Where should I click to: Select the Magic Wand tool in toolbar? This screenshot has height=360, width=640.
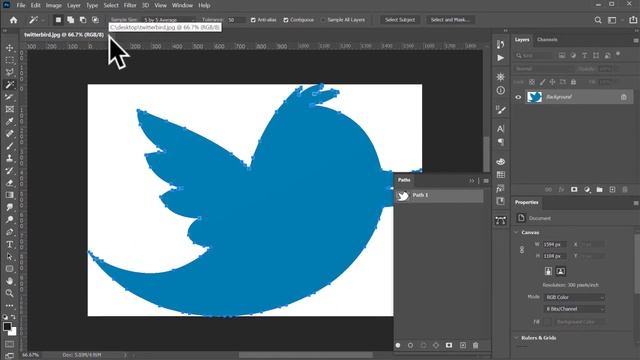[9, 84]
